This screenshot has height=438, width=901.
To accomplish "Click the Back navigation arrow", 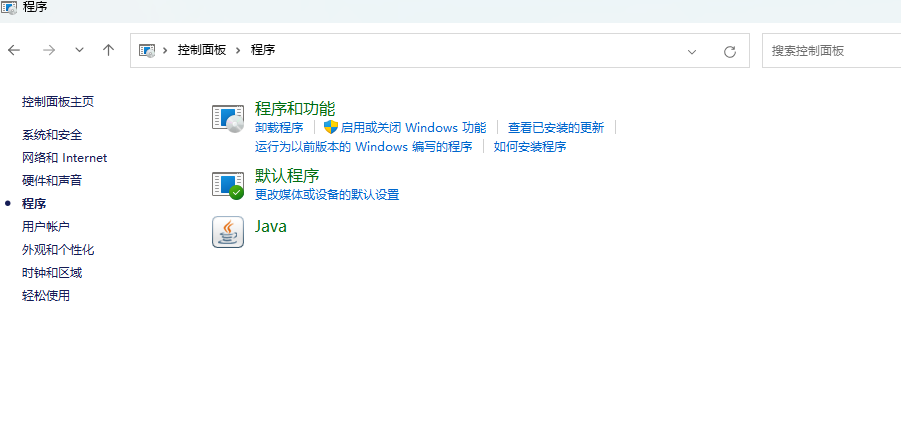I will (14, 51).
